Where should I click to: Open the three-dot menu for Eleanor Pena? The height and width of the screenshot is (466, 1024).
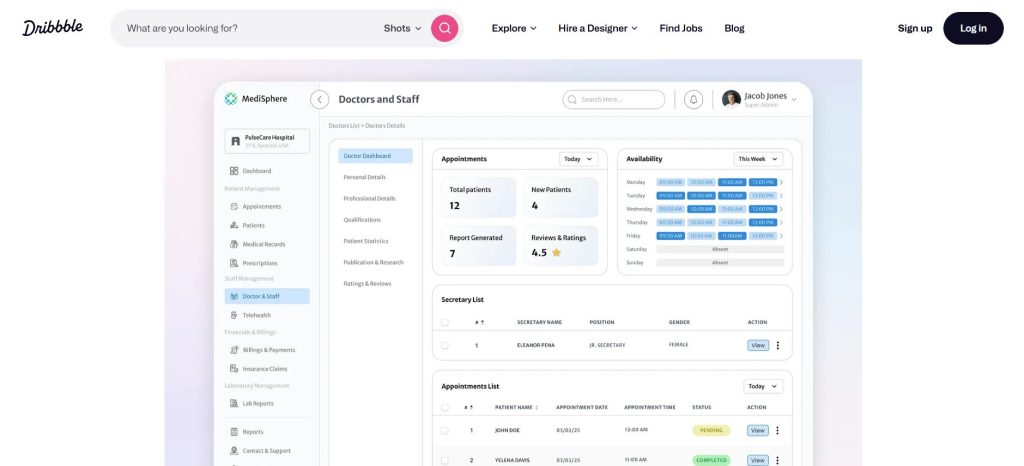click(777, 345)
